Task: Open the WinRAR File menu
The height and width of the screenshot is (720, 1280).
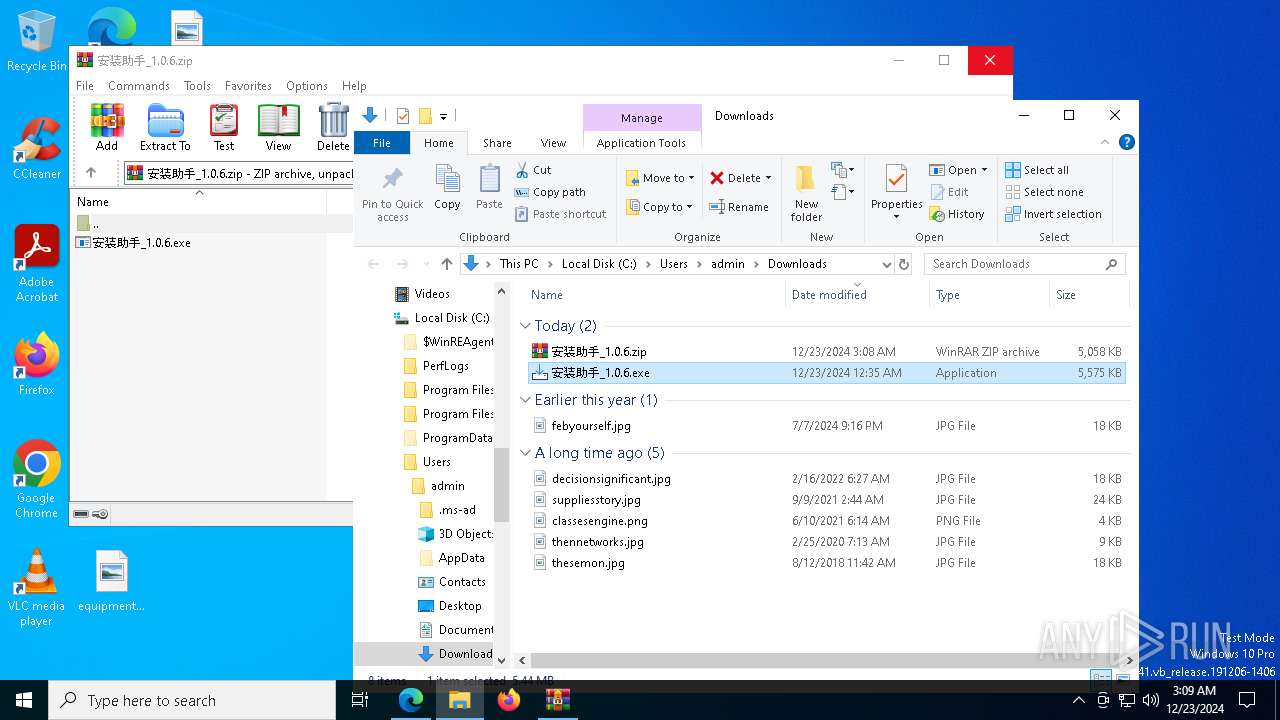Action: [x=85, y=86]
